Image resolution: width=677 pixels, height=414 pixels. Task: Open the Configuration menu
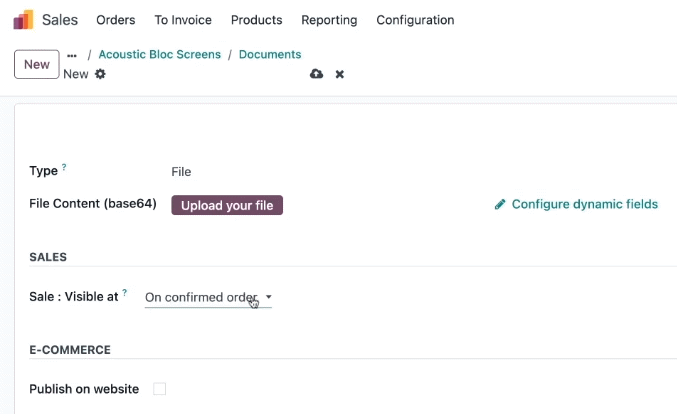(x=415, y=20)
